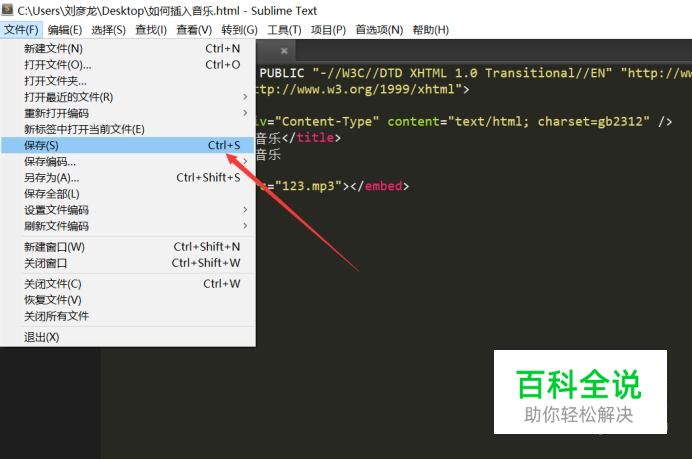The image size is (692, 459).
Task: Open the 查看(V) menu
Action: click(194, 30)
